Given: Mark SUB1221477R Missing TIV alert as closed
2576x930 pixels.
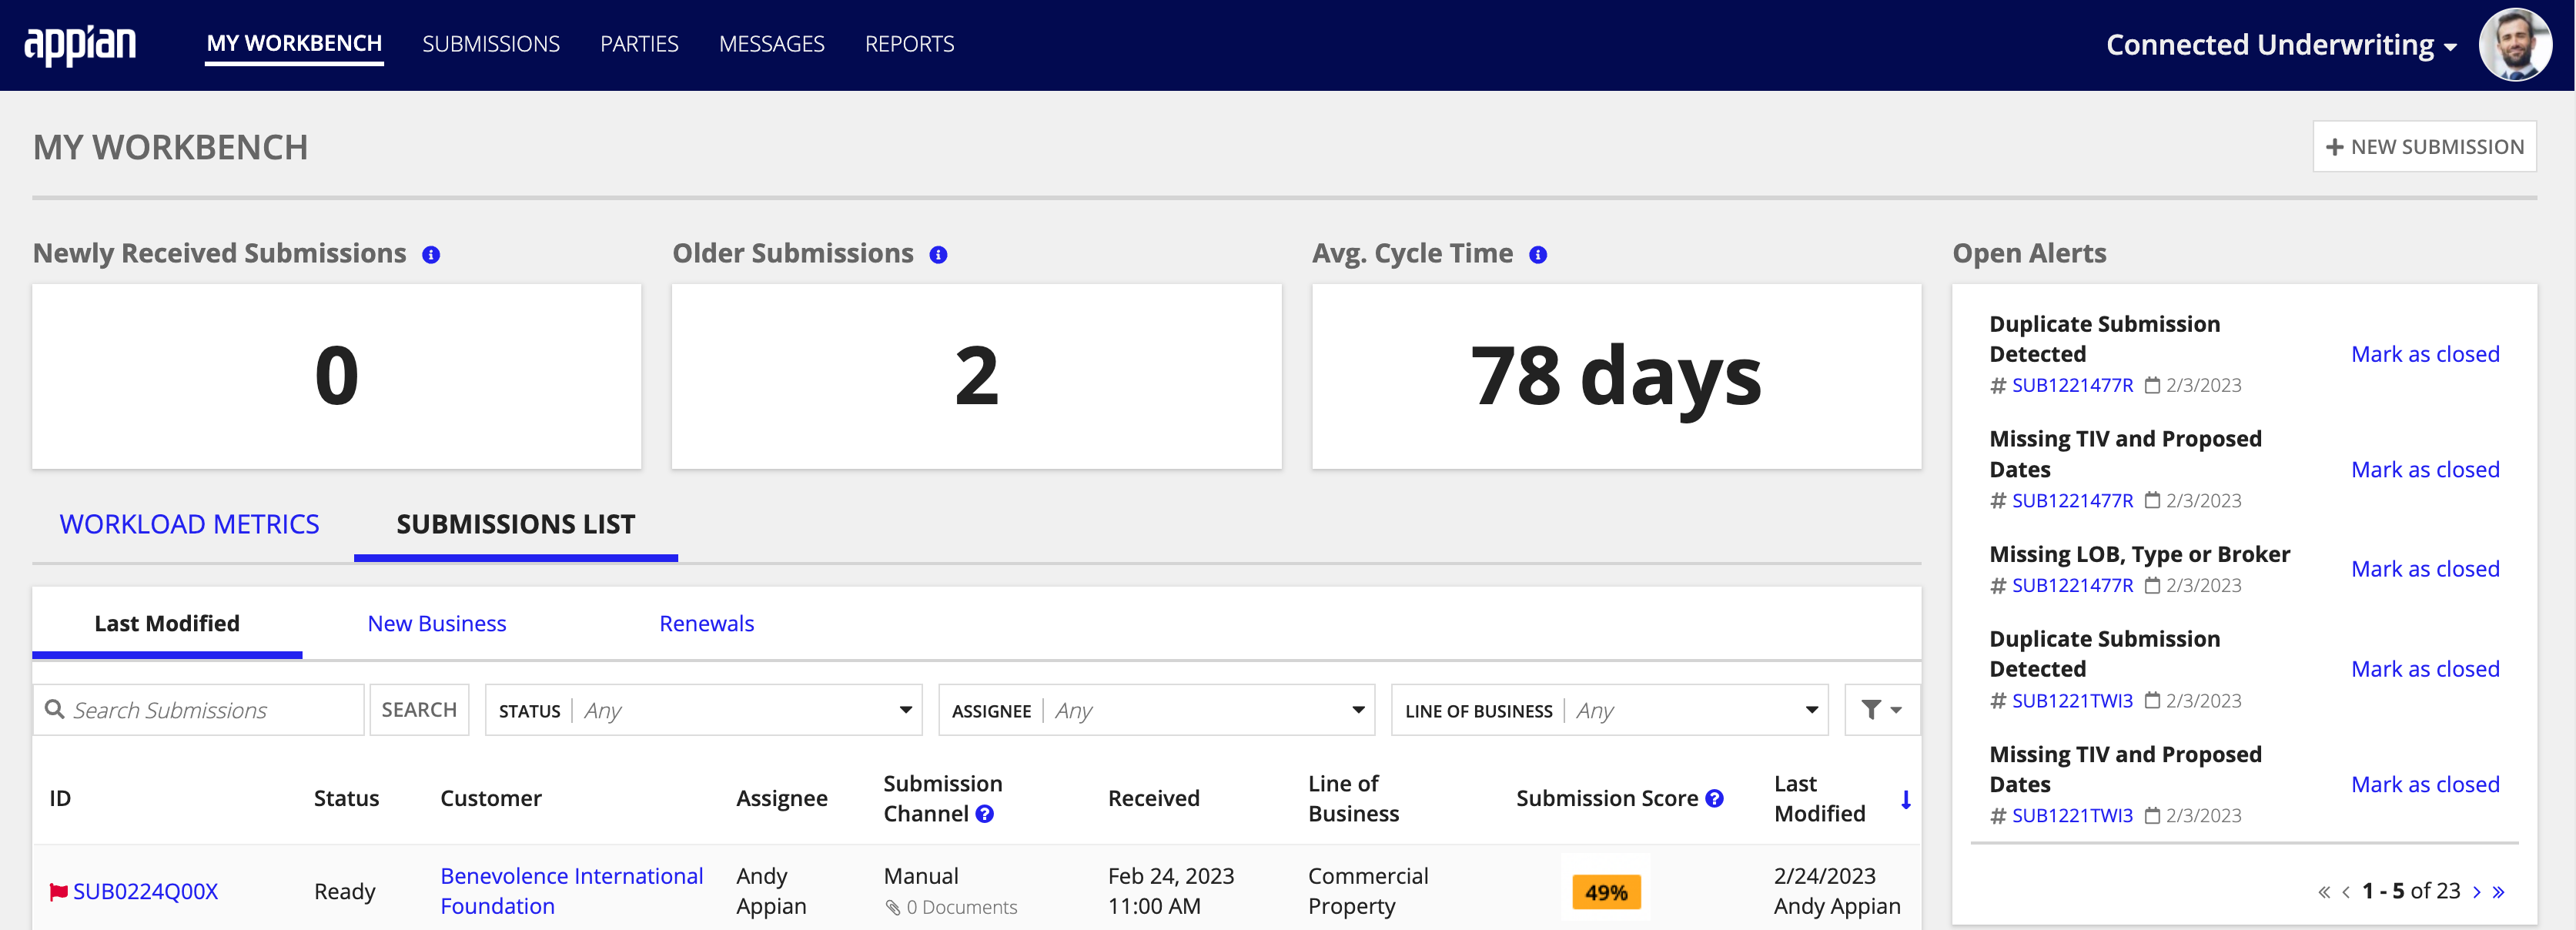Looking at the screenshot, I should (x=2425, y=470).
